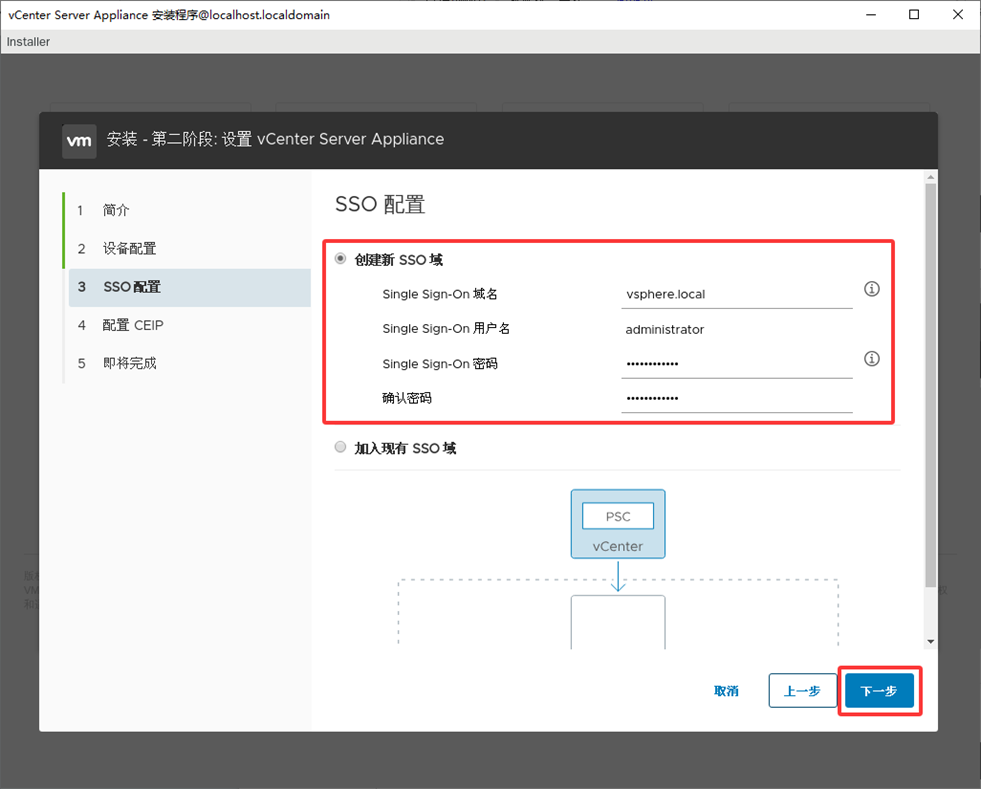Open step 5 即将完成

[129, 363]
